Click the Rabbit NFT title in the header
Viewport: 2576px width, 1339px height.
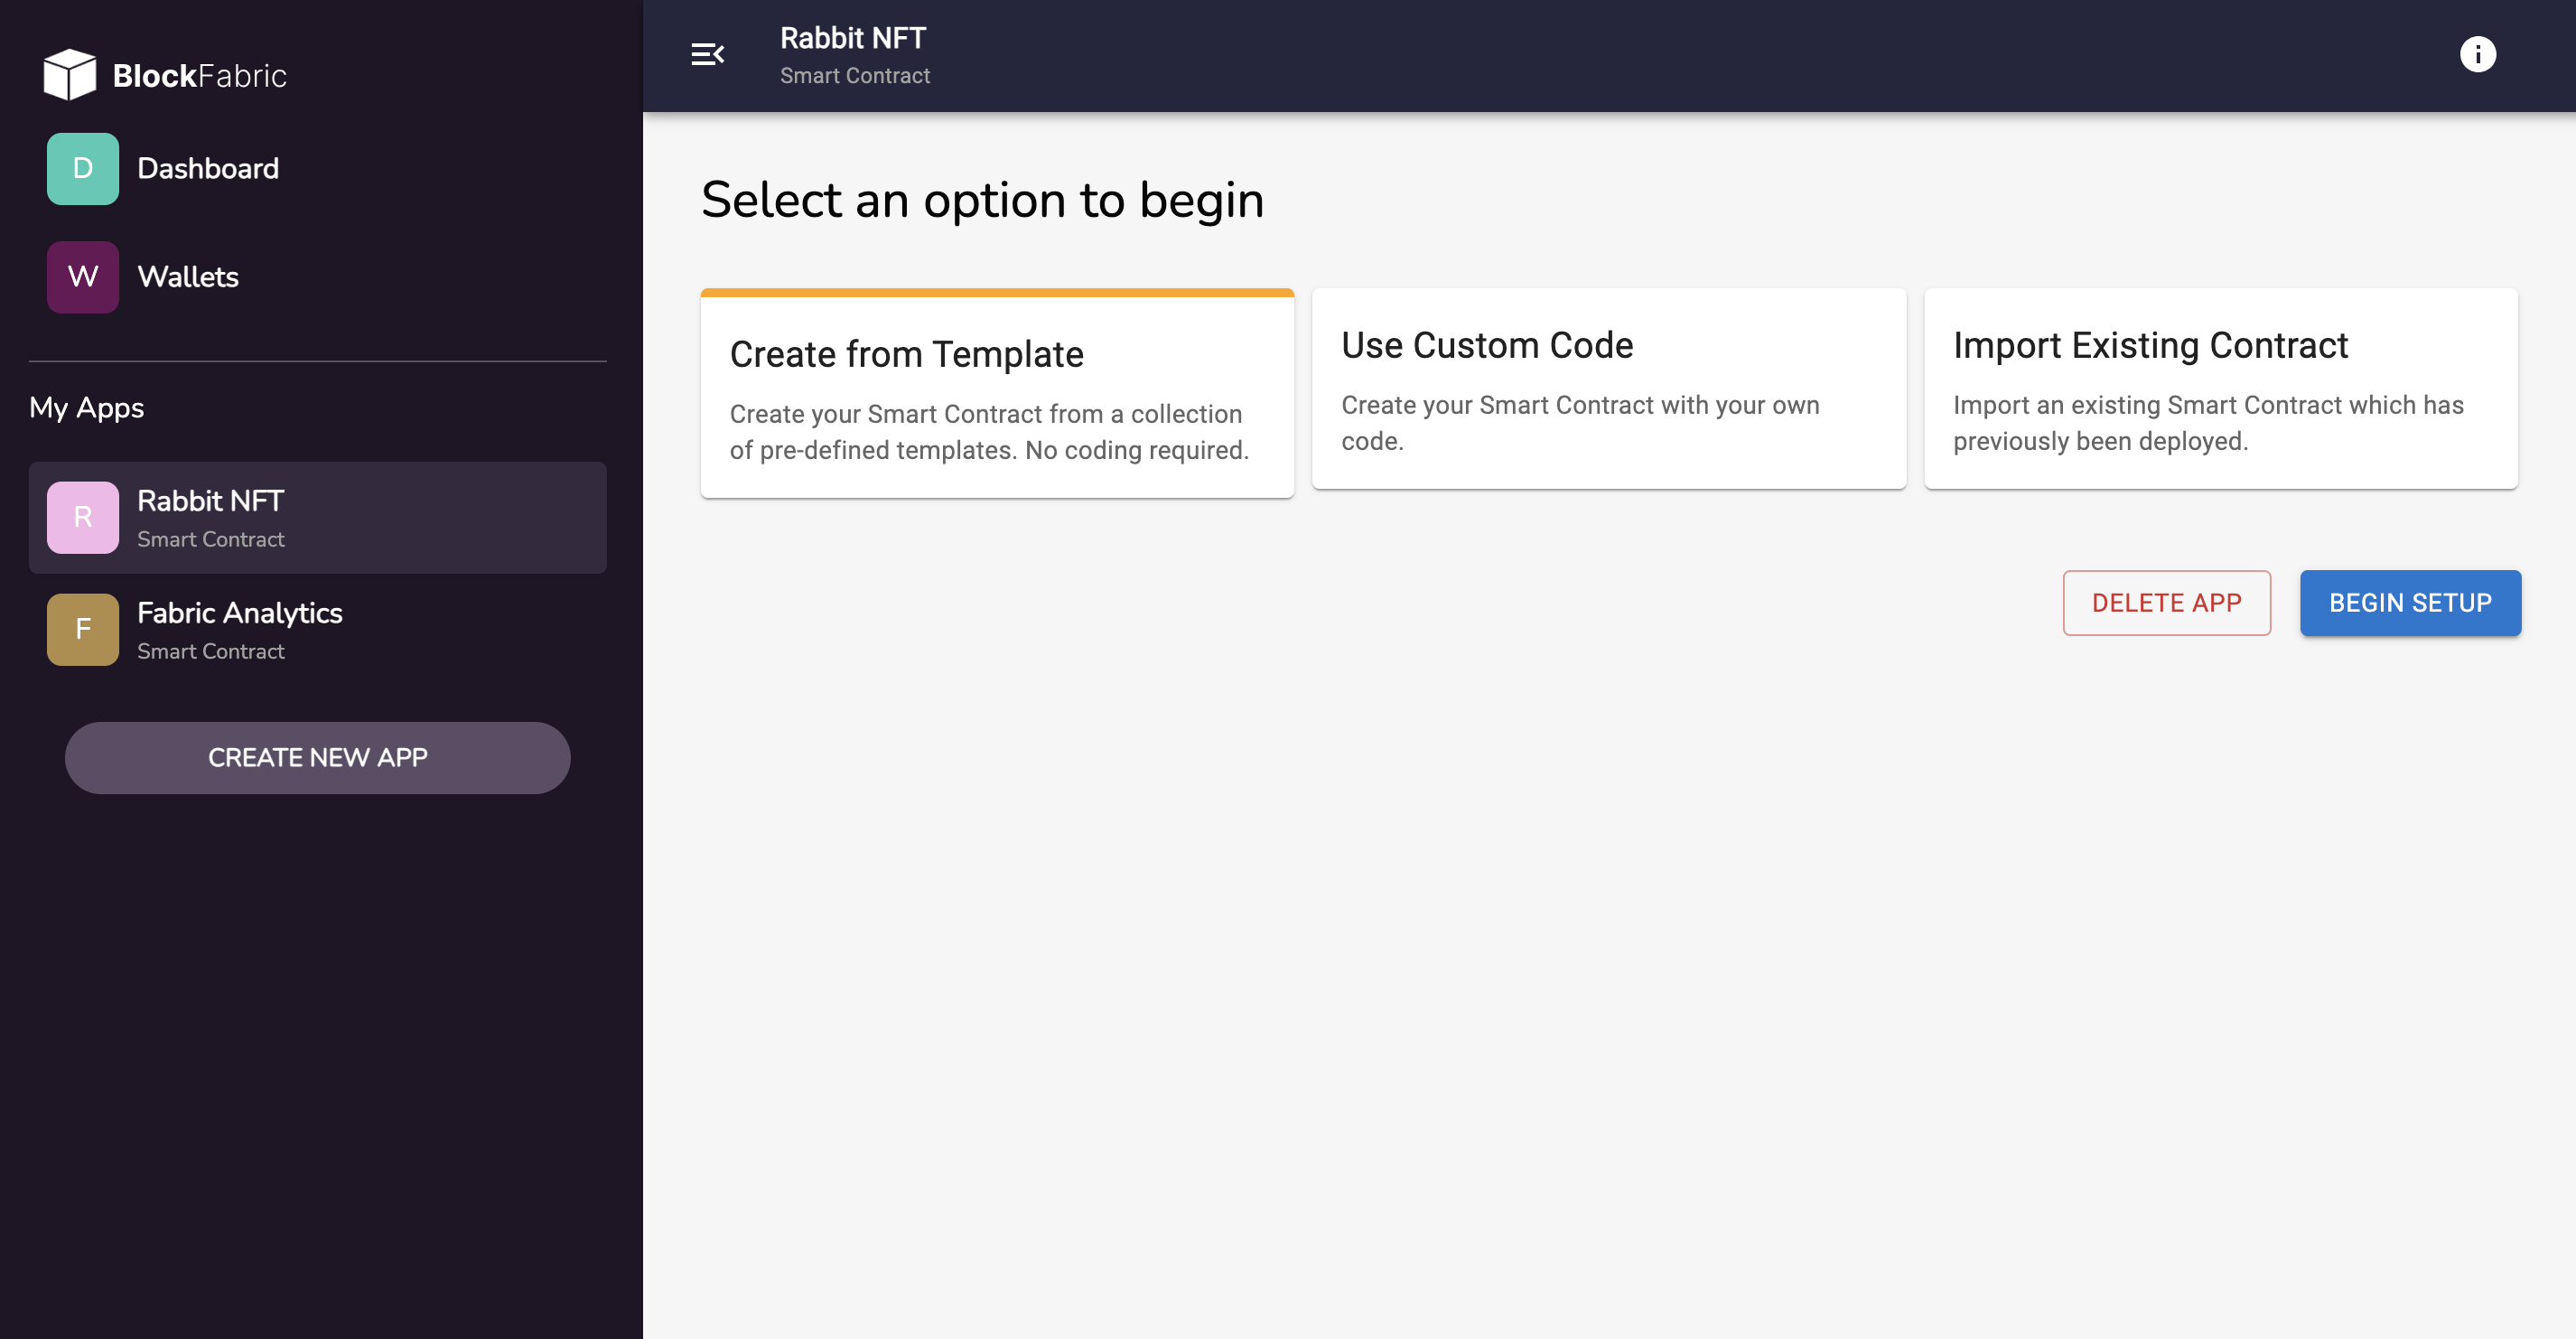click(x=852, y=38)
